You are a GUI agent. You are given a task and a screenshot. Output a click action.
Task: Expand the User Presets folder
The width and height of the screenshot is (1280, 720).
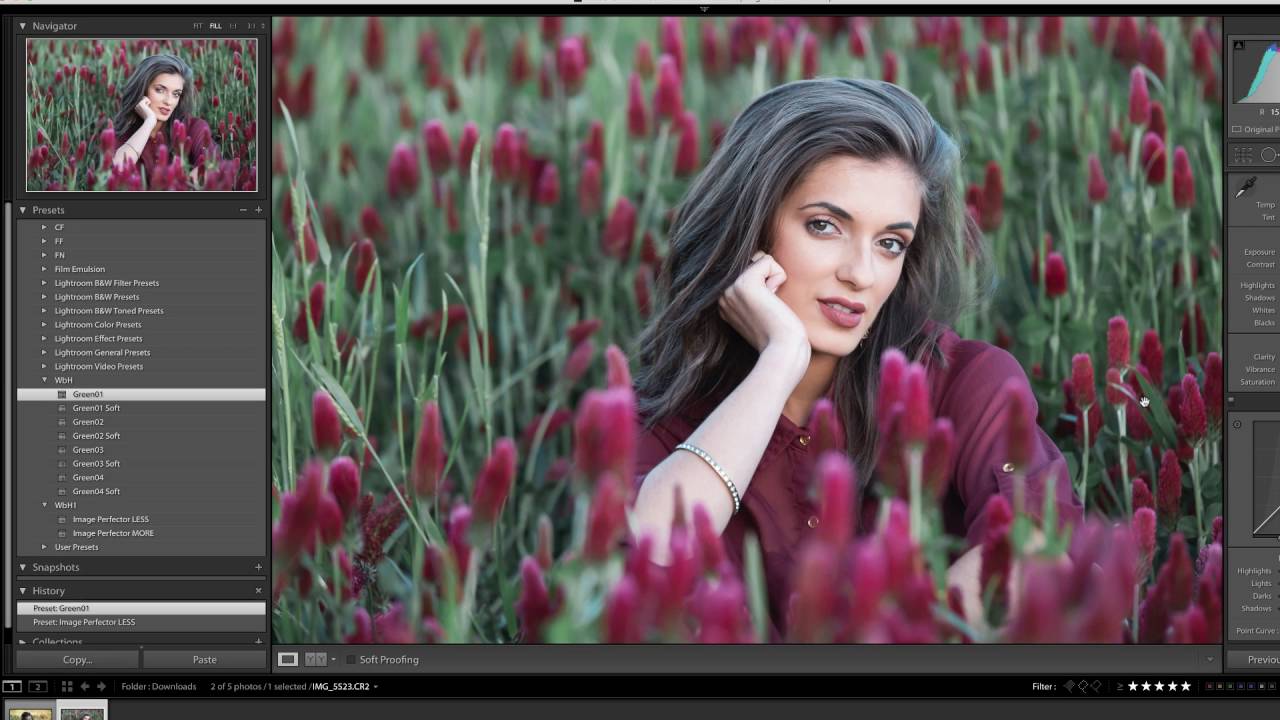(x=44, y=547)
